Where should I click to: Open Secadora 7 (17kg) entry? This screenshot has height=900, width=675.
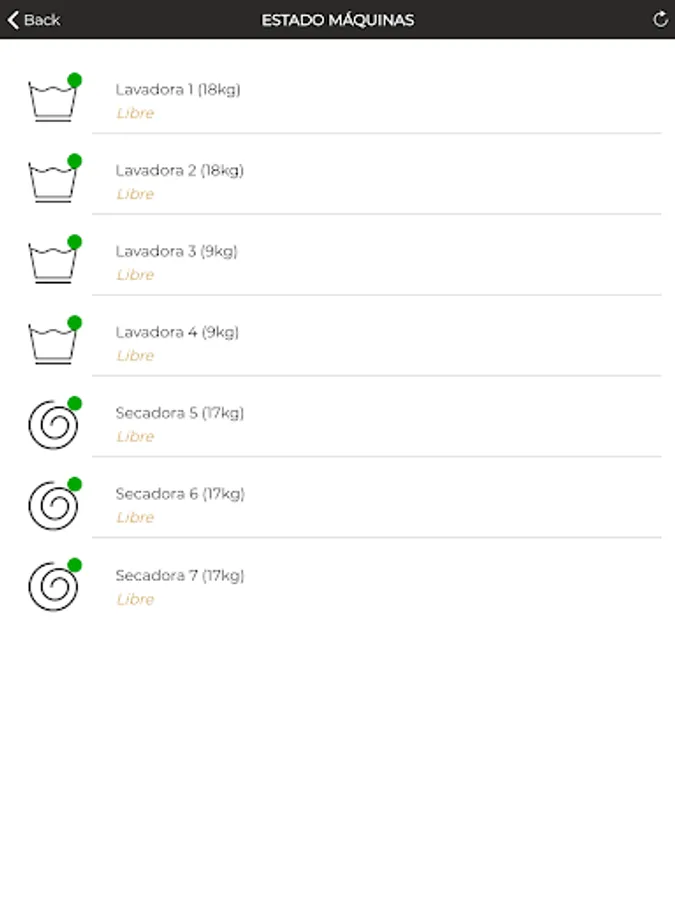pyautogui.click(x=338, y=579)
